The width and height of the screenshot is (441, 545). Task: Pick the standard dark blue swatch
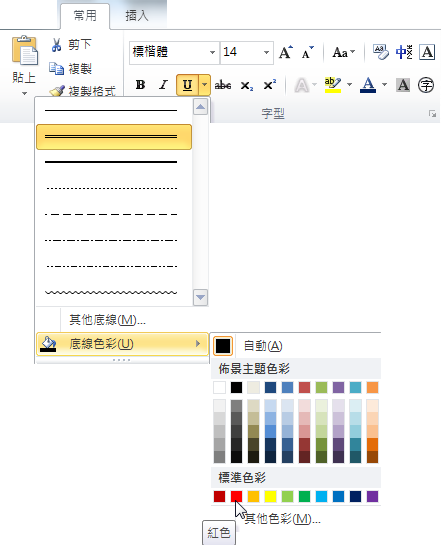click(x=356, y=497)
